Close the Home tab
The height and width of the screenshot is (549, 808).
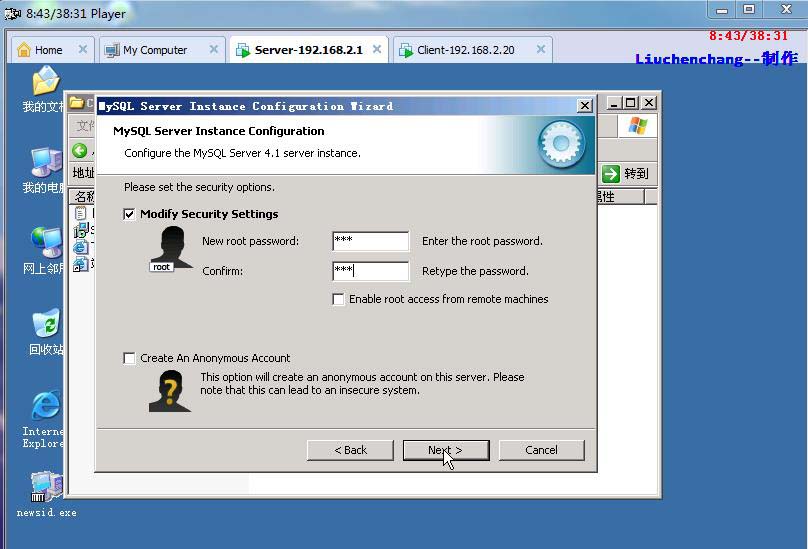coord(82,49)
